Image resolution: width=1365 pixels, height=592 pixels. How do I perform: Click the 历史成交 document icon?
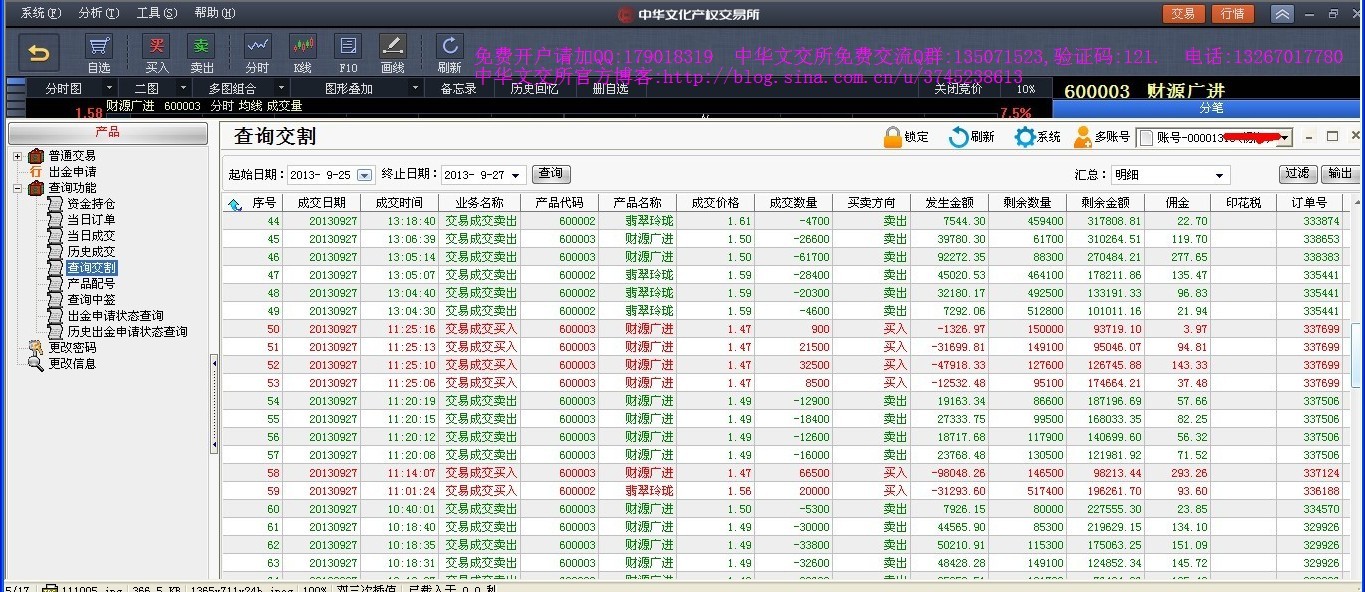point(56,252)
